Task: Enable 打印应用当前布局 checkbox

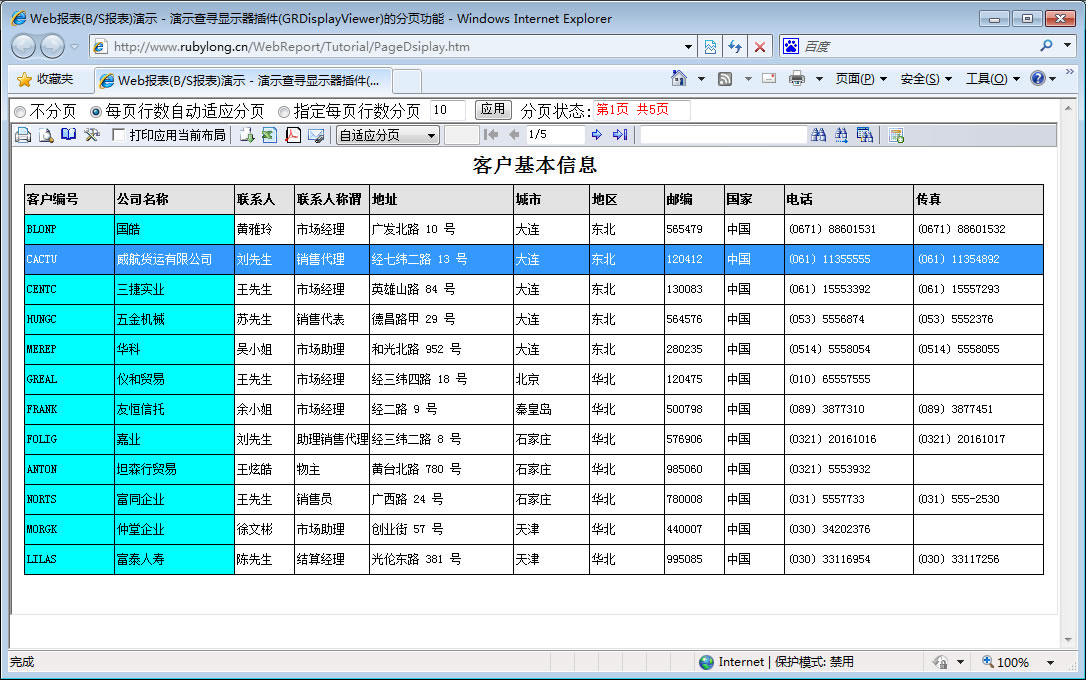Action: pos(119,135)
